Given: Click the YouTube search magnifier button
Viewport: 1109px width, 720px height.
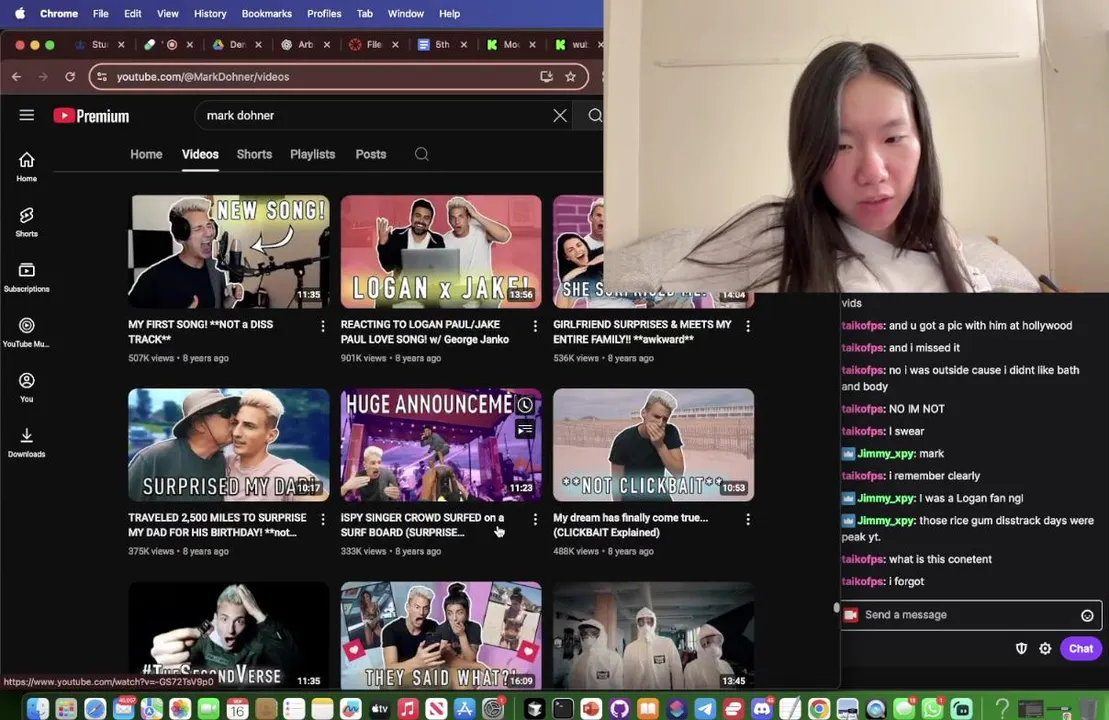Looking at the screenshot, I should click(595, 115).
